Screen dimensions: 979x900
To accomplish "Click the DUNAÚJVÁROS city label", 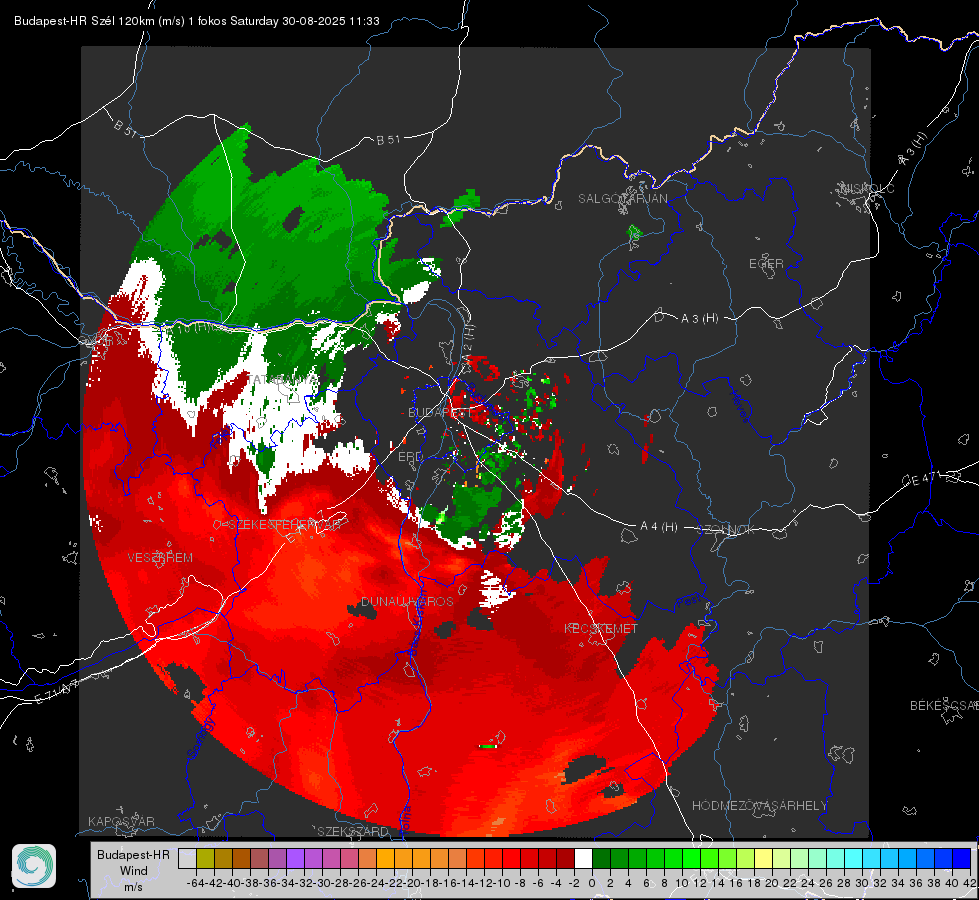I will click(x=407, y=601).
